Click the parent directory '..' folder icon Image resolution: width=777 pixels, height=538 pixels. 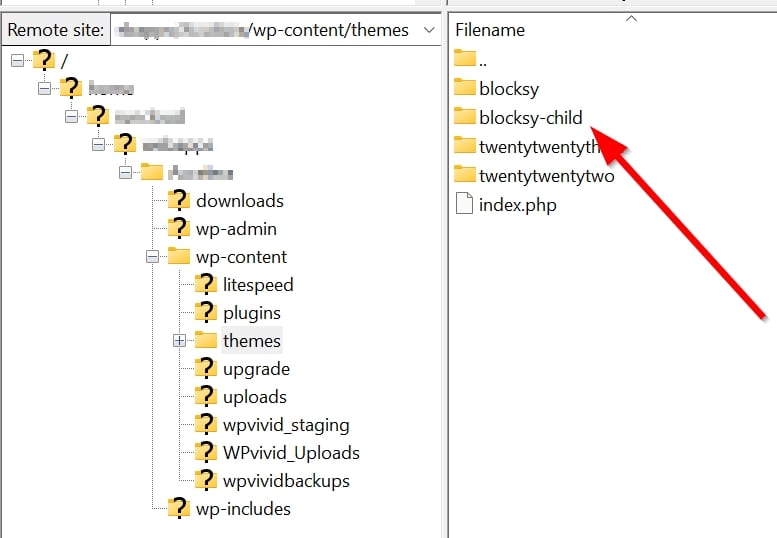tap(464, 60)
